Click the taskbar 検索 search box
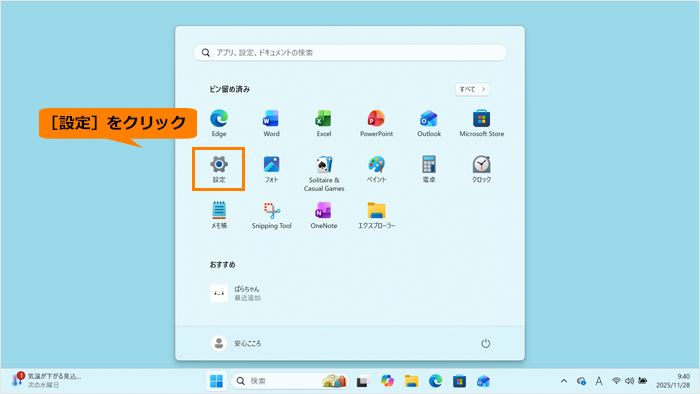Viewport: 700px width, 394px height. (290, 381)
